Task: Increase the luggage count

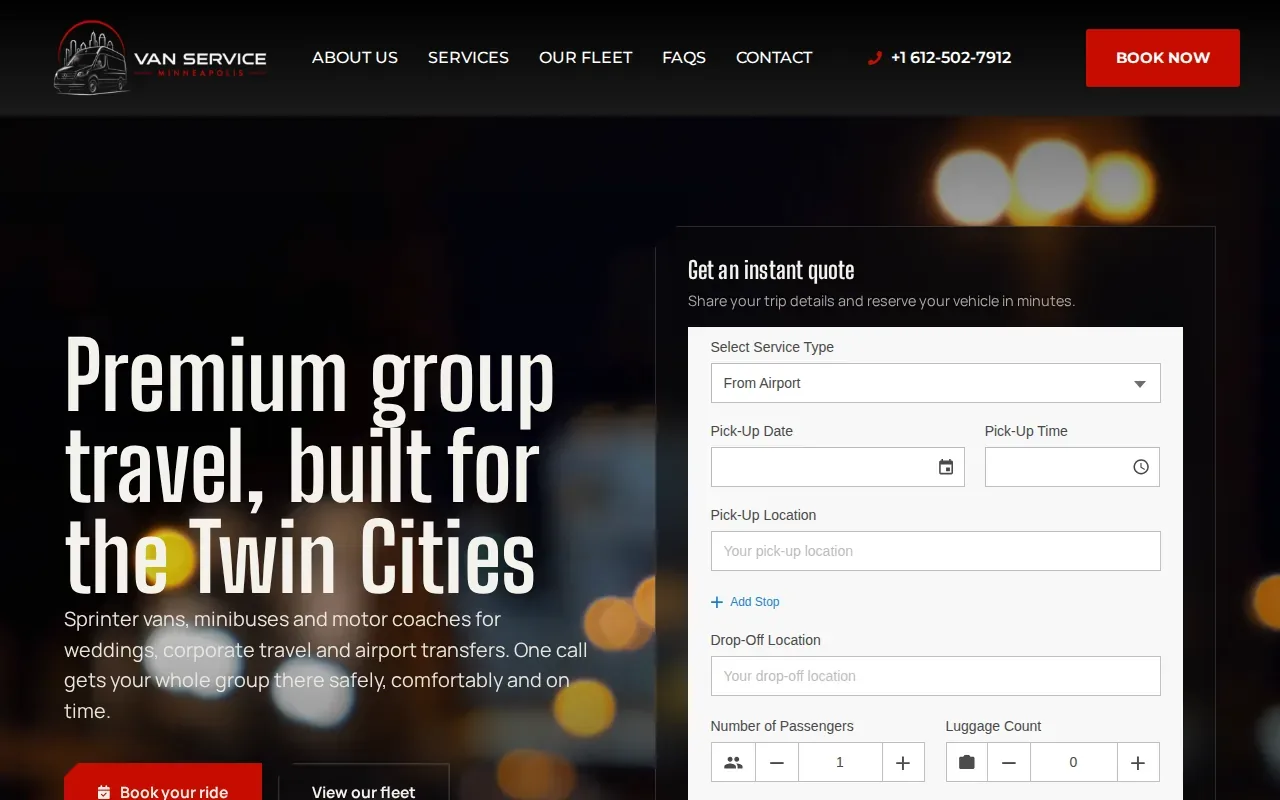Action: (1138, 762)
